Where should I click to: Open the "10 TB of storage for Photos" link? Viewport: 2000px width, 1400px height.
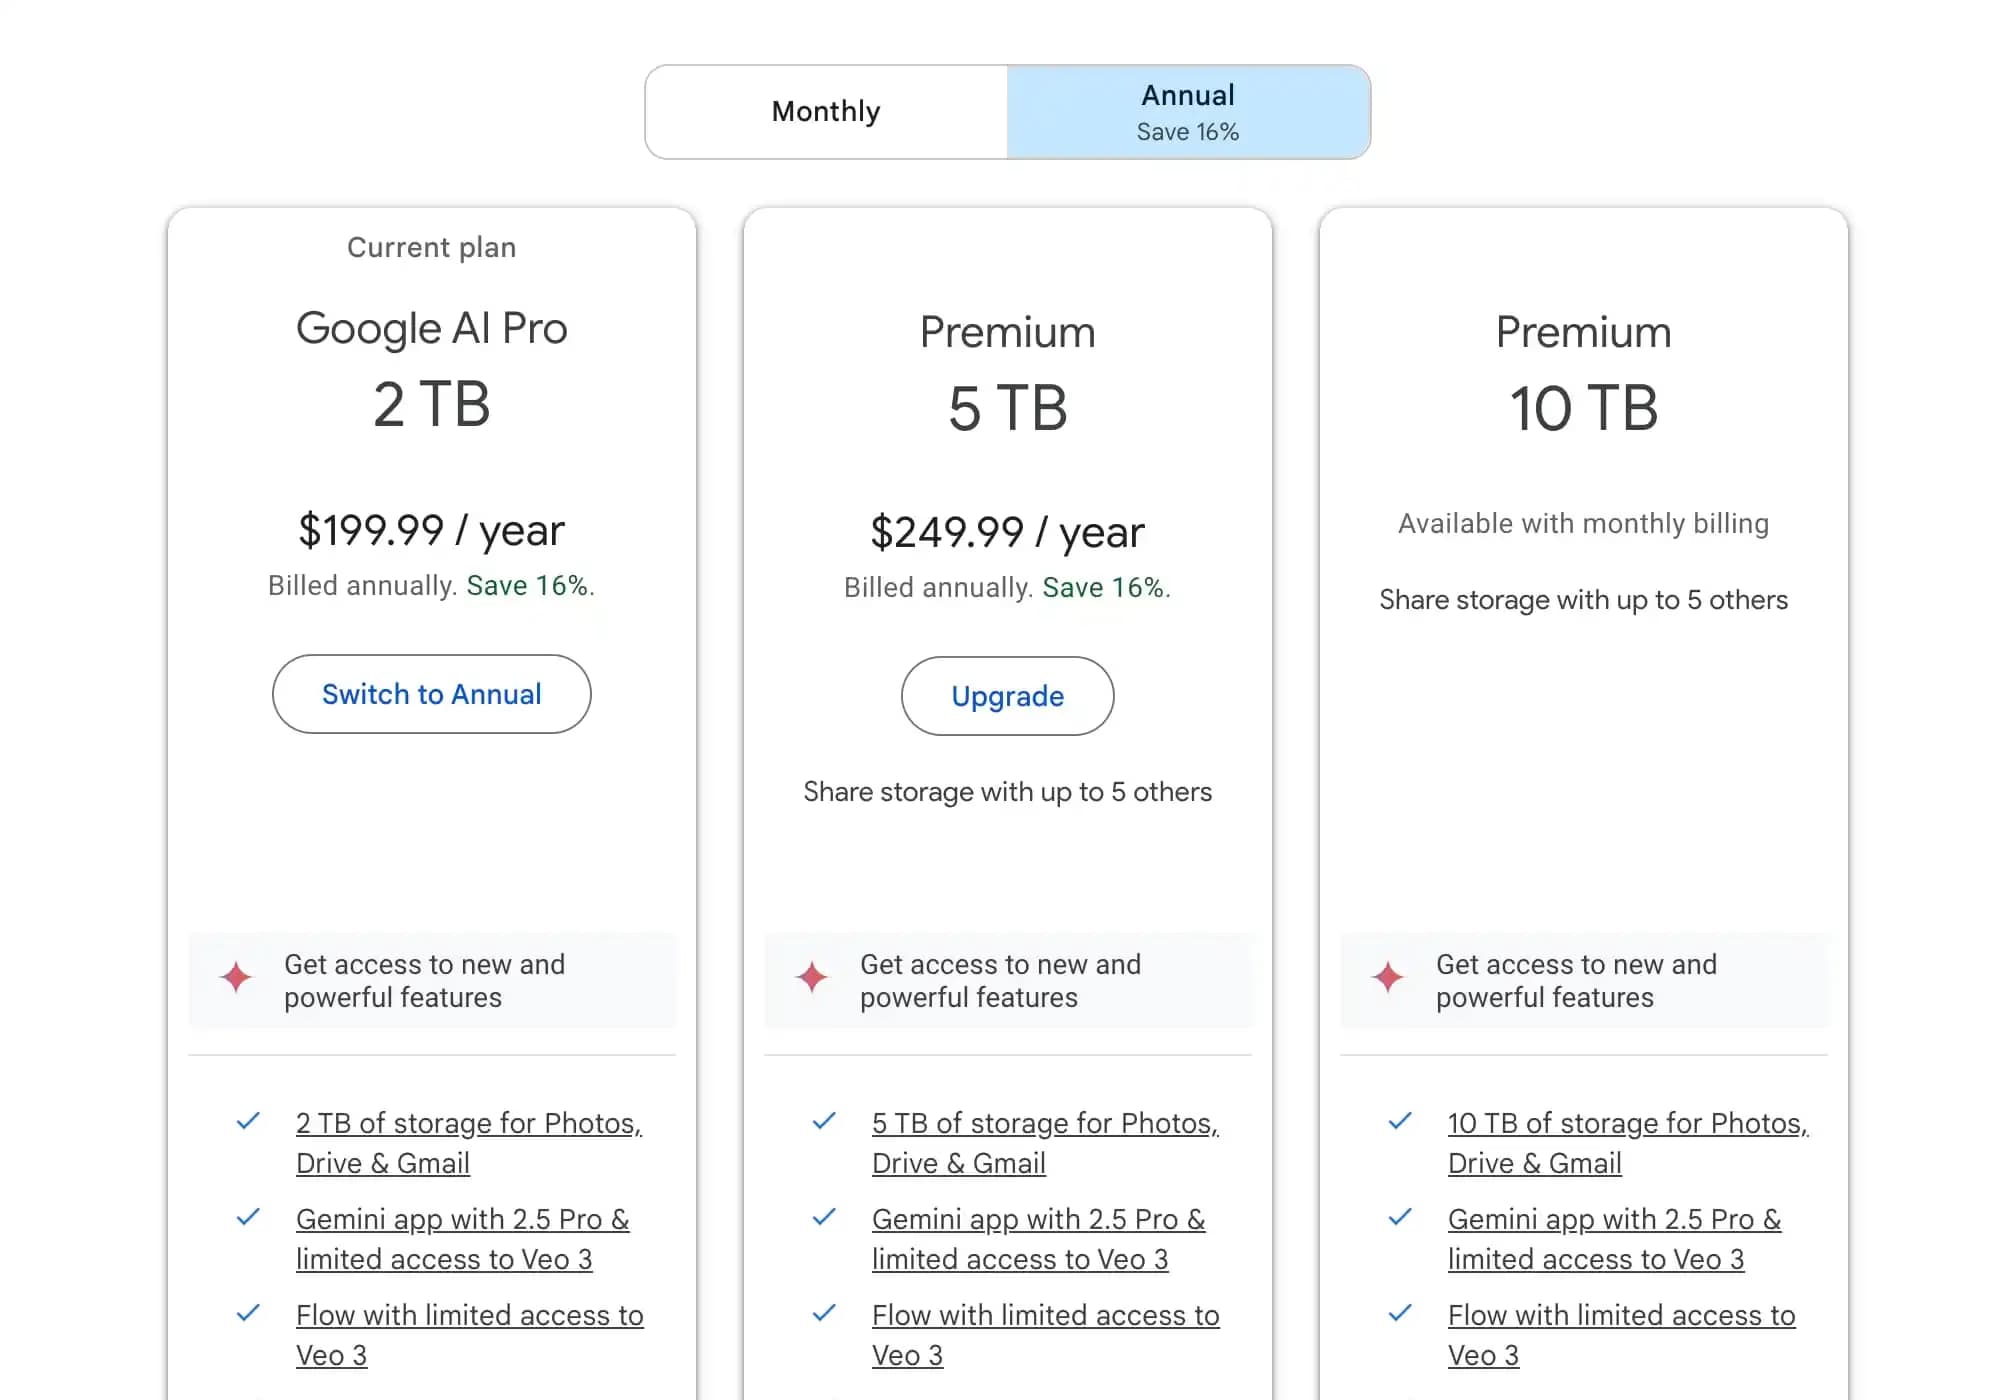1626,1142
